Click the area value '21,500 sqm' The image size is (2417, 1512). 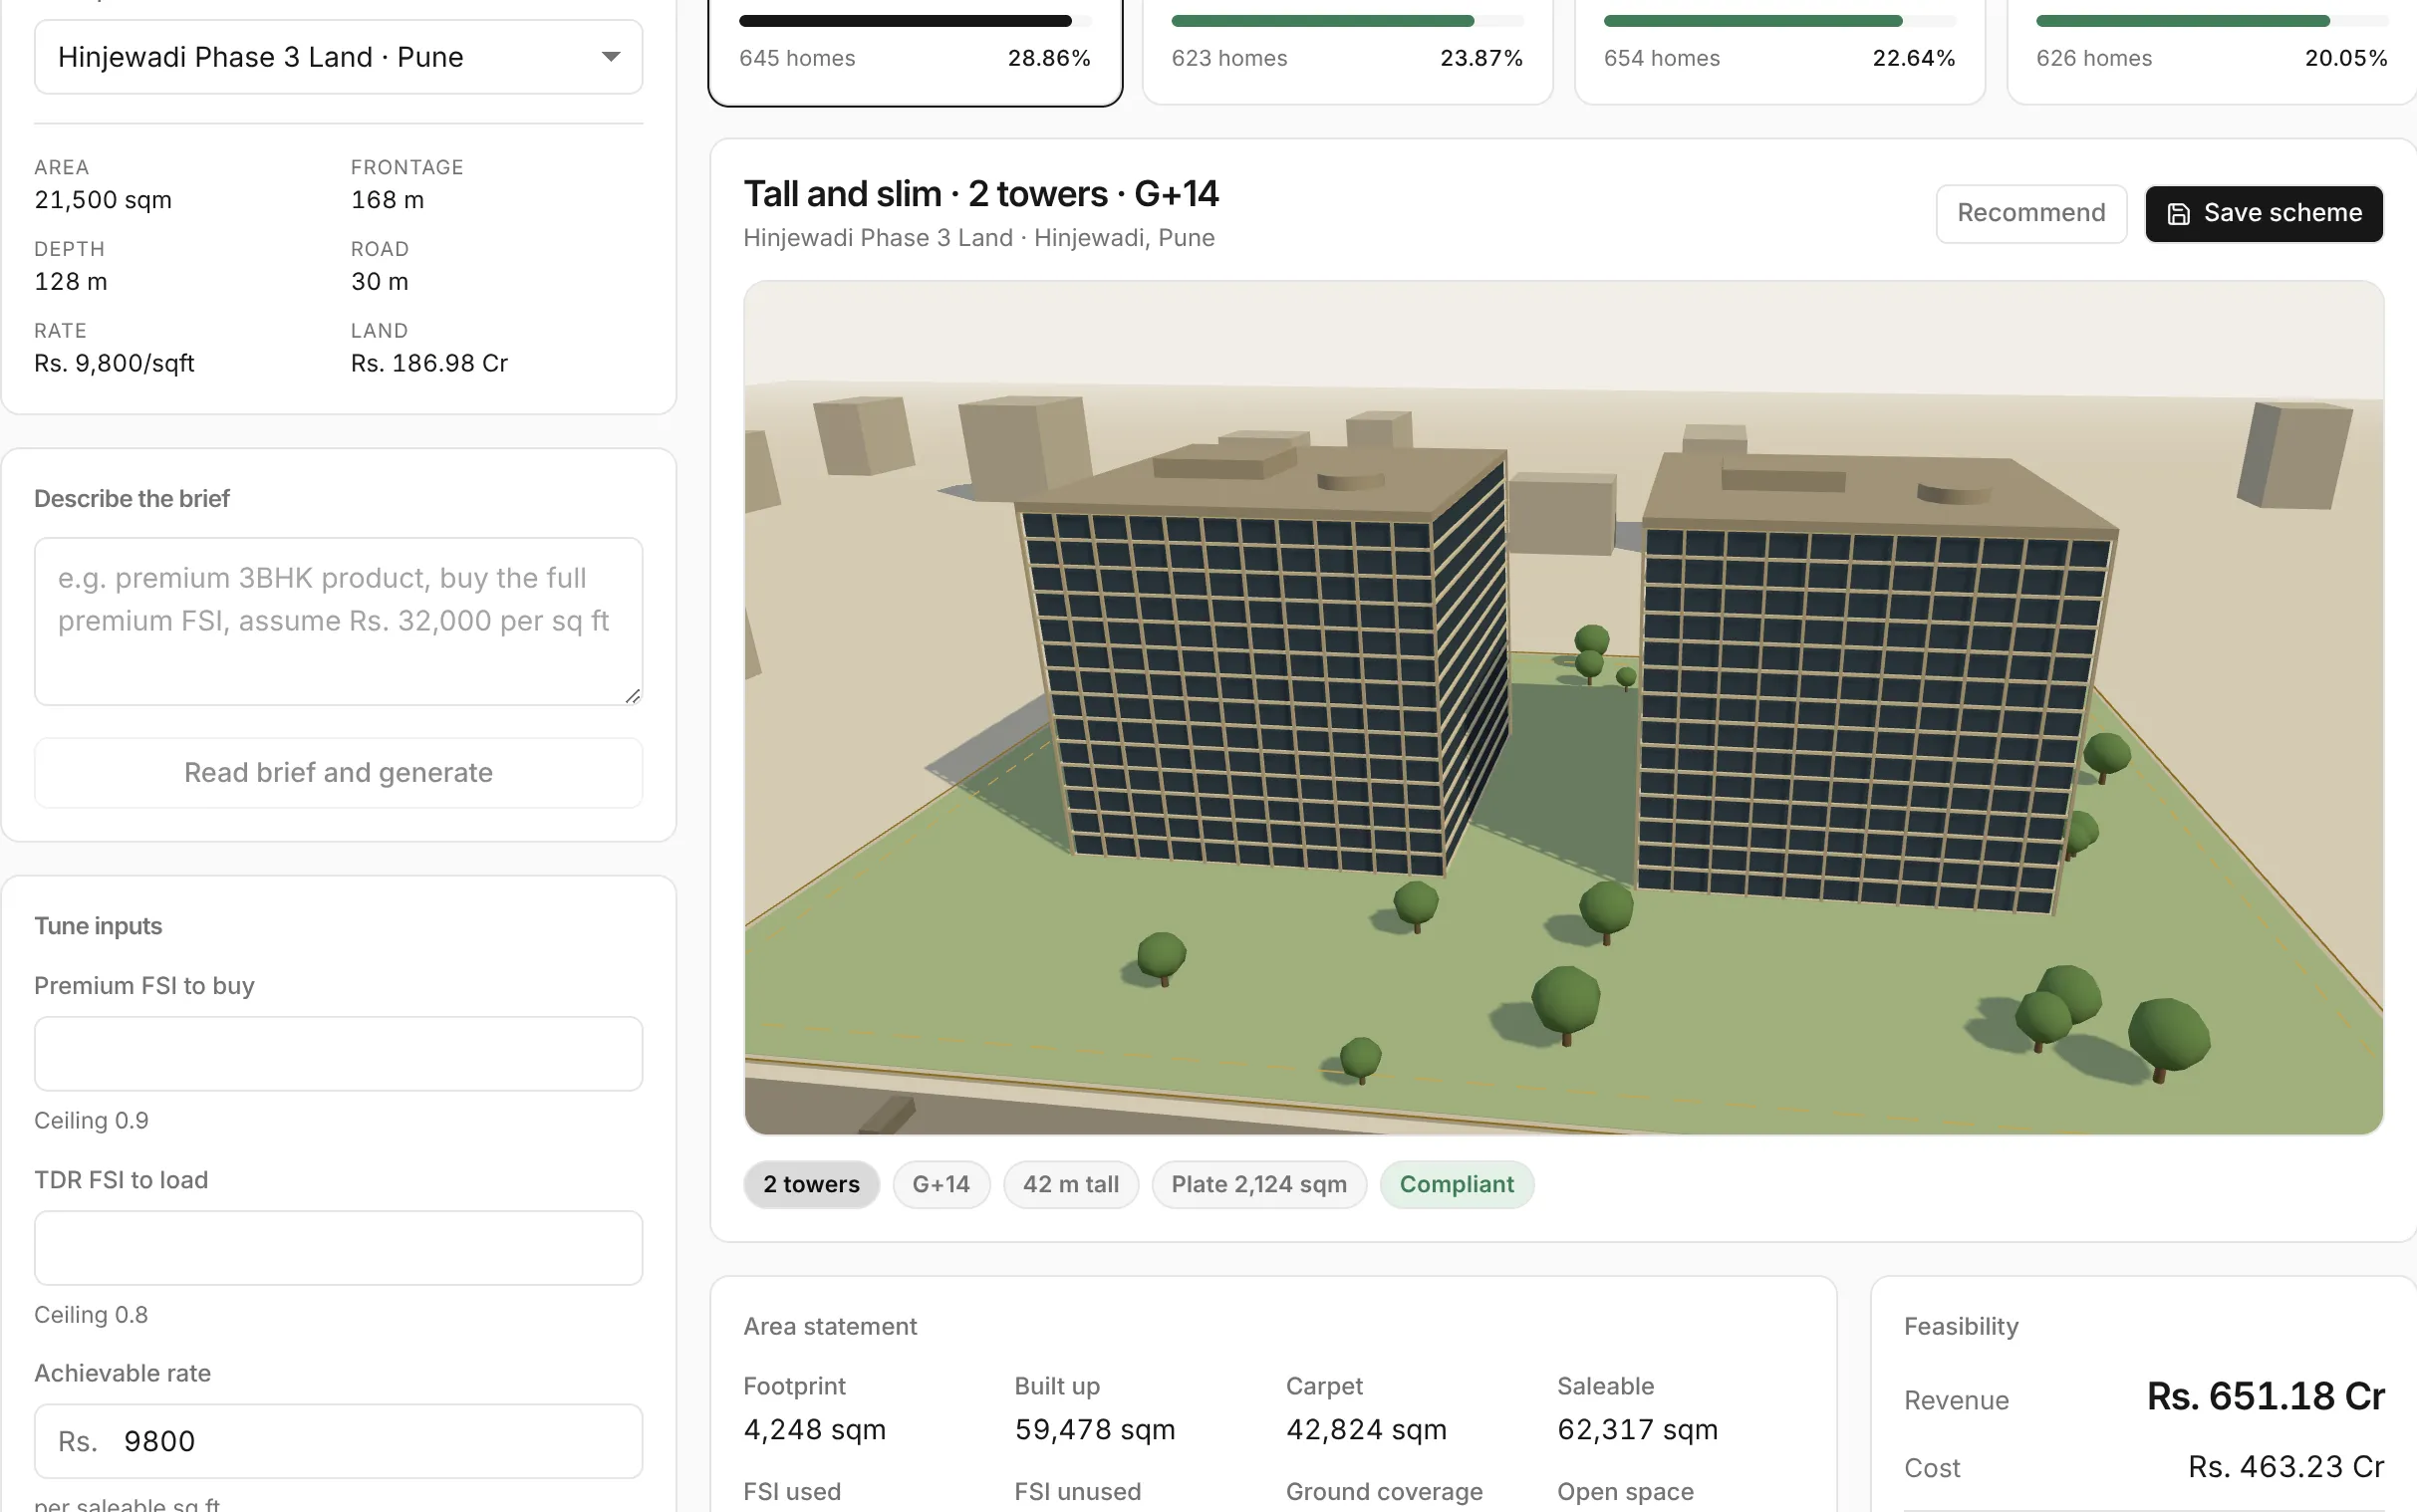click(x=103, y=200)
